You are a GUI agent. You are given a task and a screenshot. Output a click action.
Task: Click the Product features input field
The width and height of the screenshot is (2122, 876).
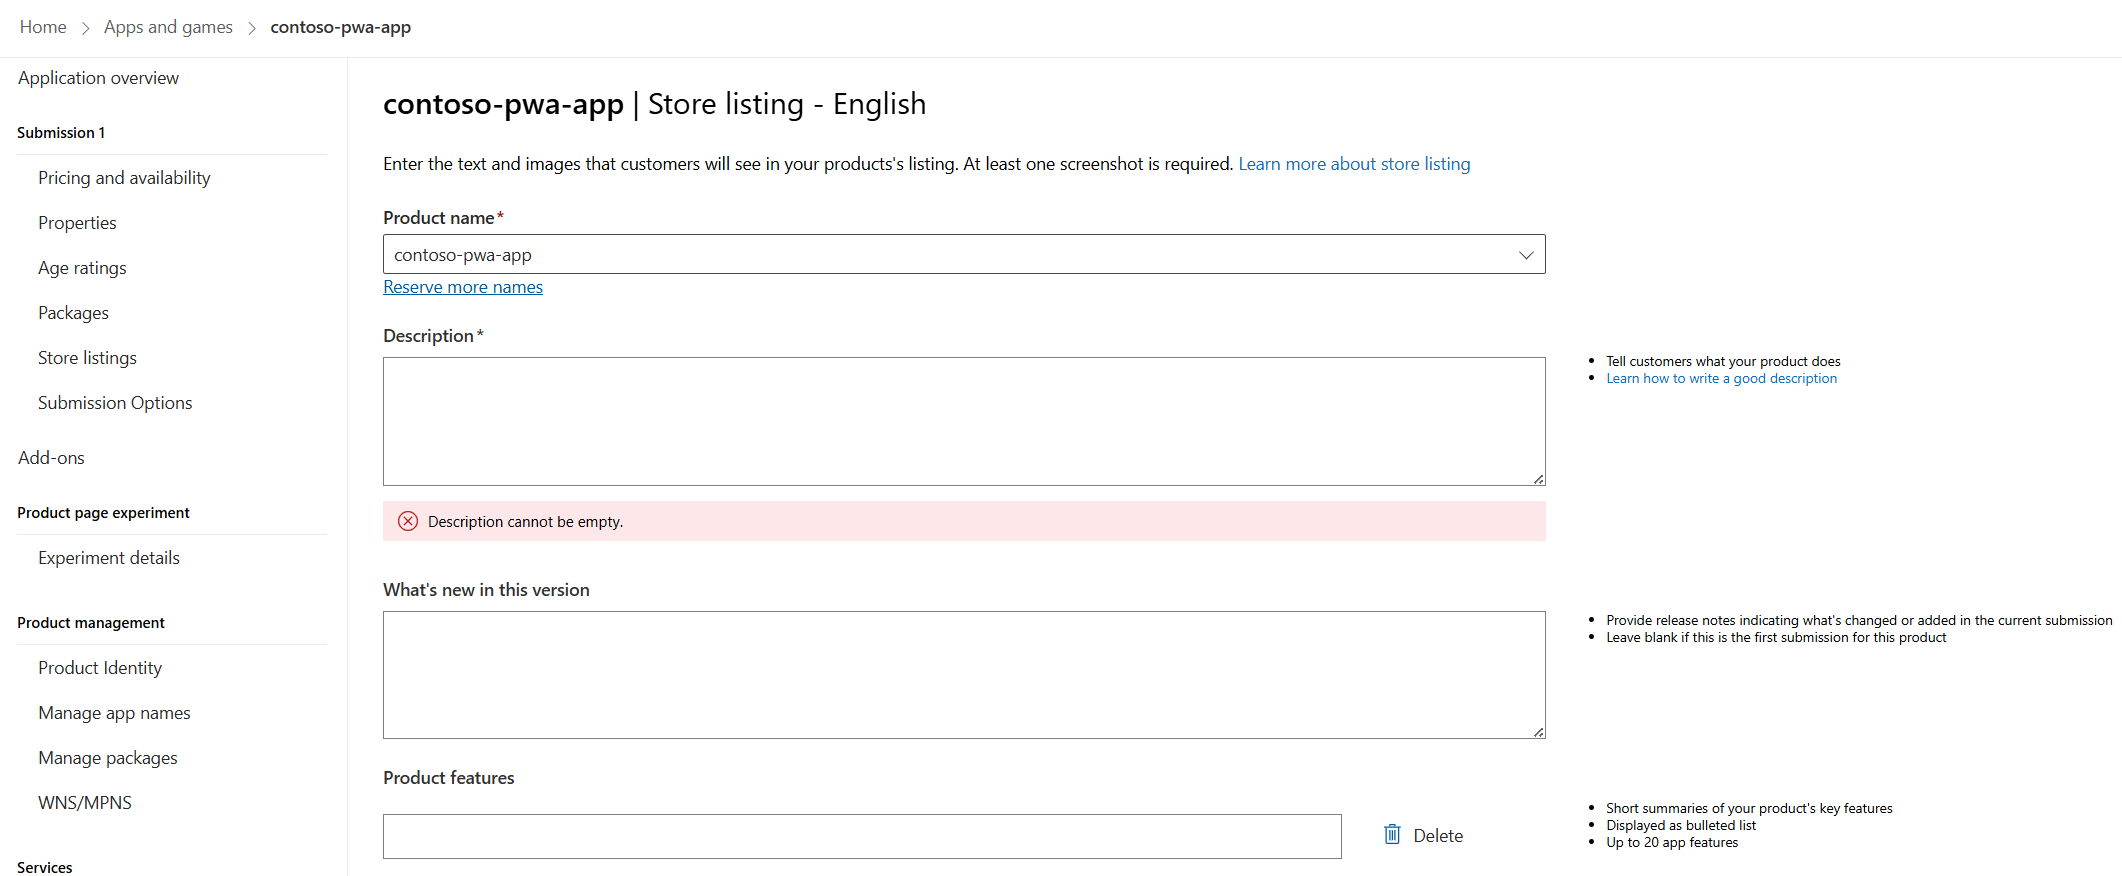point(861,836)
